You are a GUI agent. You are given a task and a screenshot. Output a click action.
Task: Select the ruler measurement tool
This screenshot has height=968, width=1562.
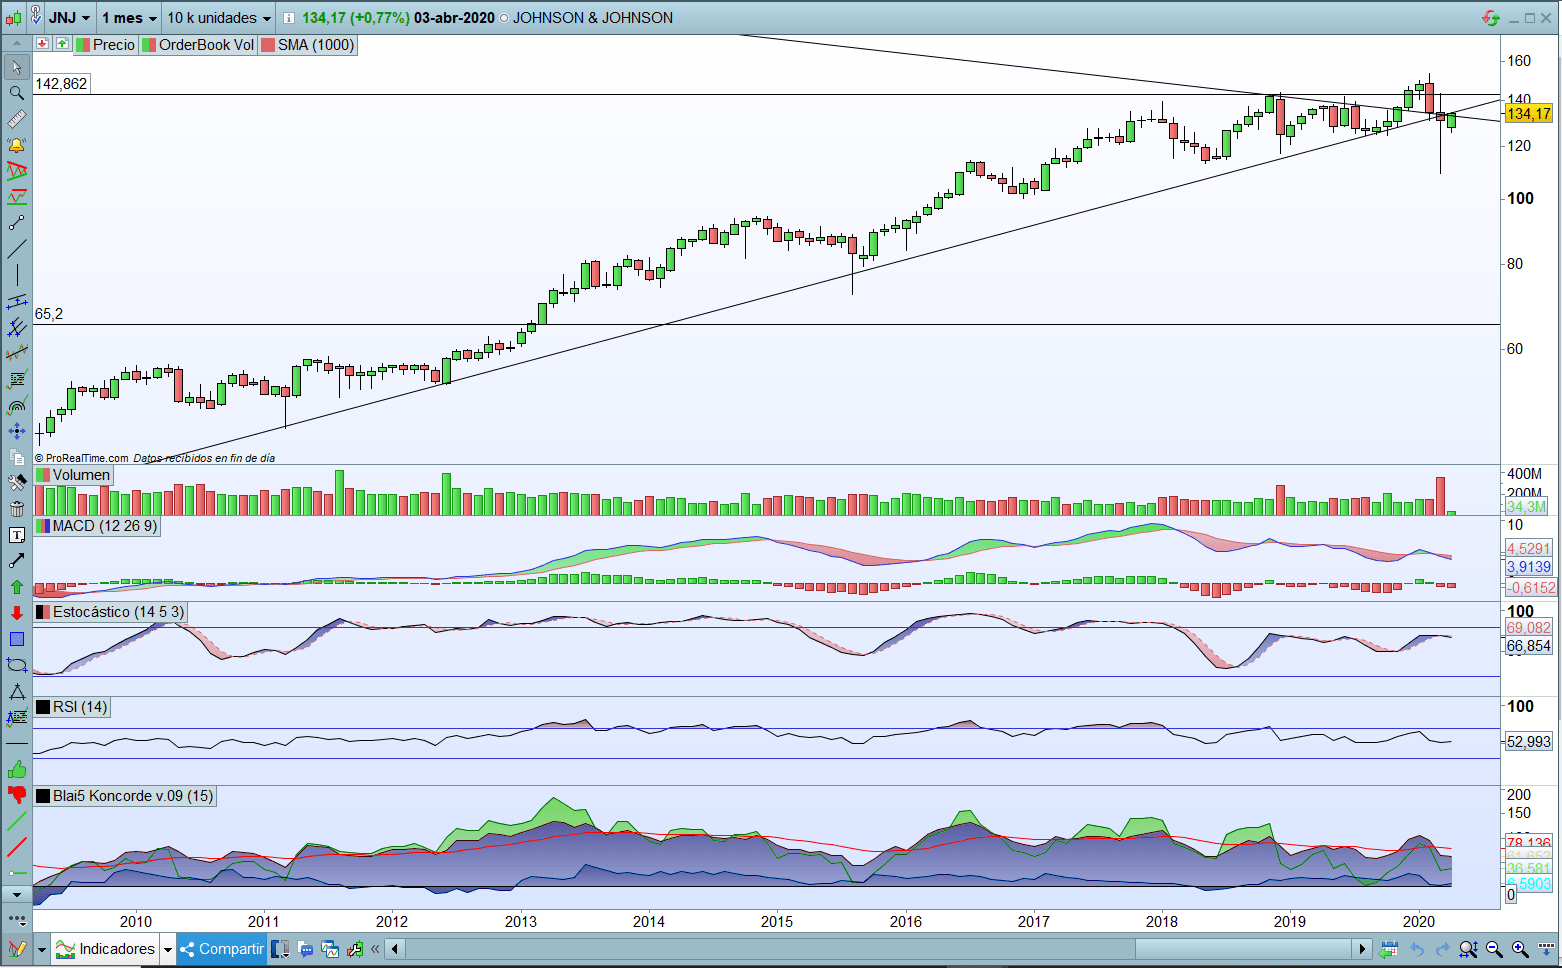click(x=16, y=119)
